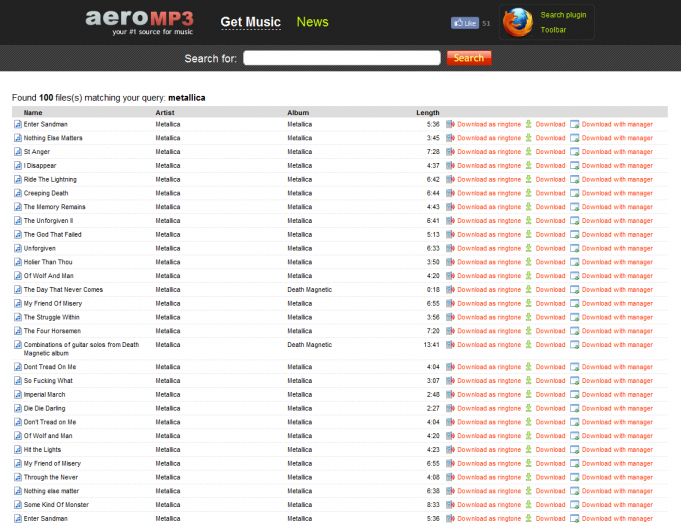Click the ringtone icon in Nothing Else Matters row
Screen dimensions: 681x525
tap(450, 138)
